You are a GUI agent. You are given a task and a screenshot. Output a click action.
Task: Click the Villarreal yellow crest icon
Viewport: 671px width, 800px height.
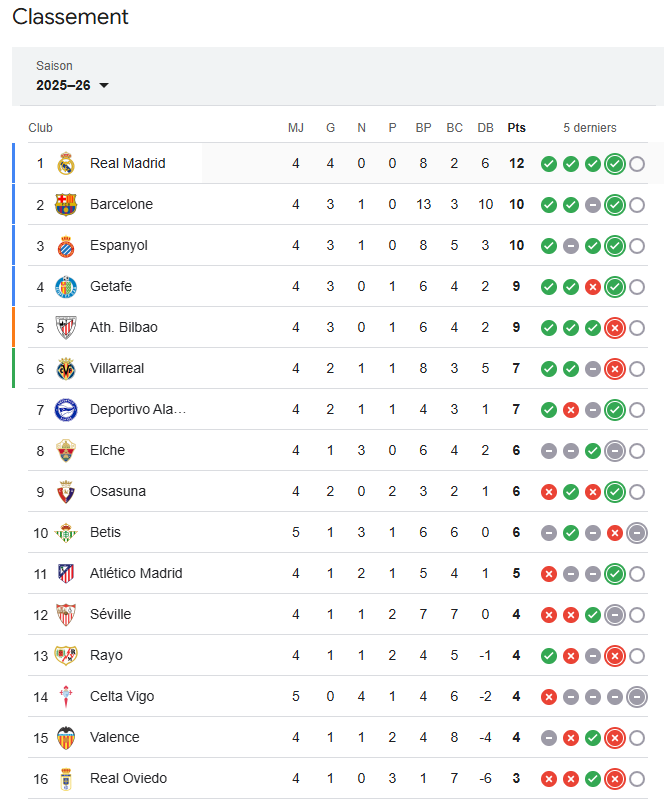tap(66, 368)
